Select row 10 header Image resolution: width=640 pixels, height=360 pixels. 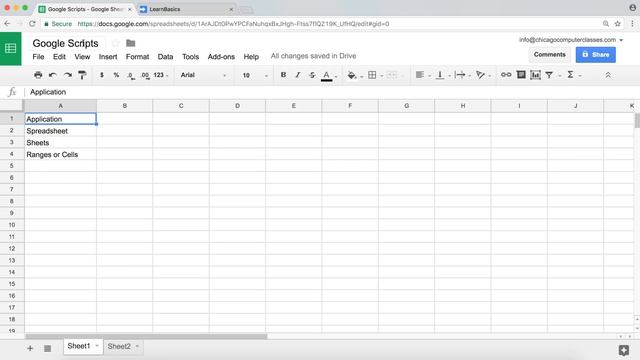[x=12, y=225]
